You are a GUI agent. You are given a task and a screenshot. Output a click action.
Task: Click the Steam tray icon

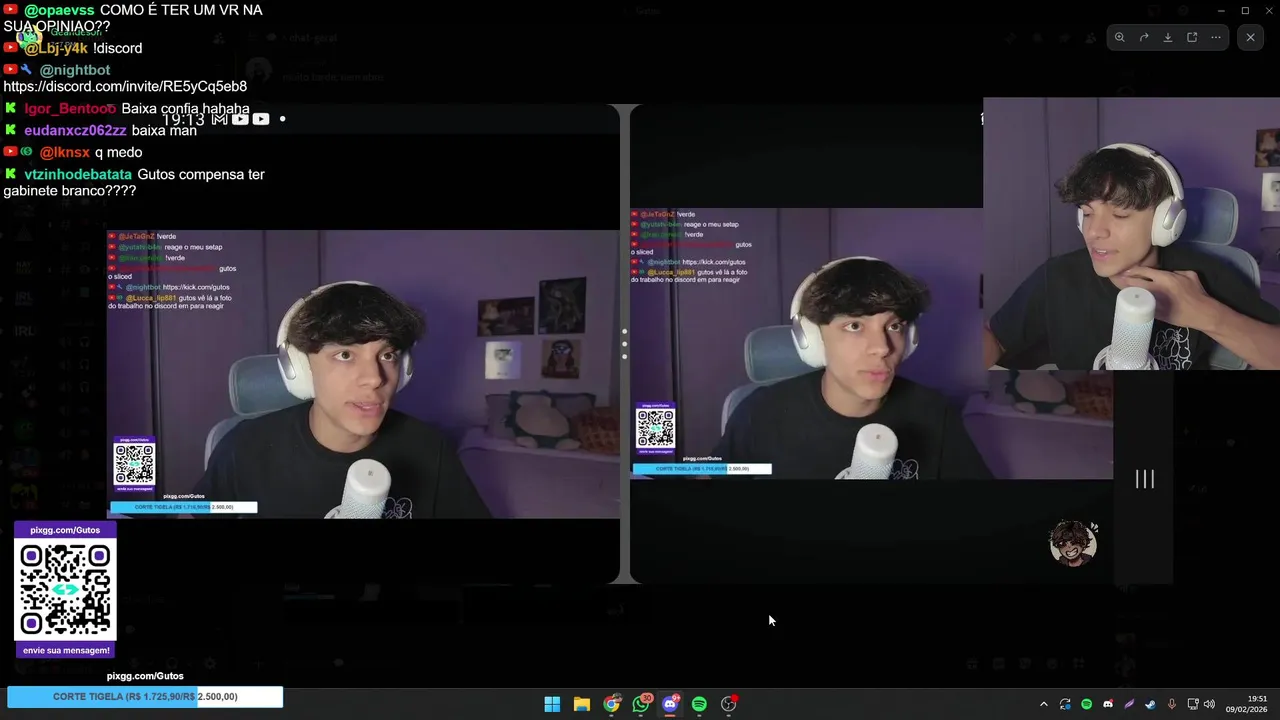pos(1150,704)
